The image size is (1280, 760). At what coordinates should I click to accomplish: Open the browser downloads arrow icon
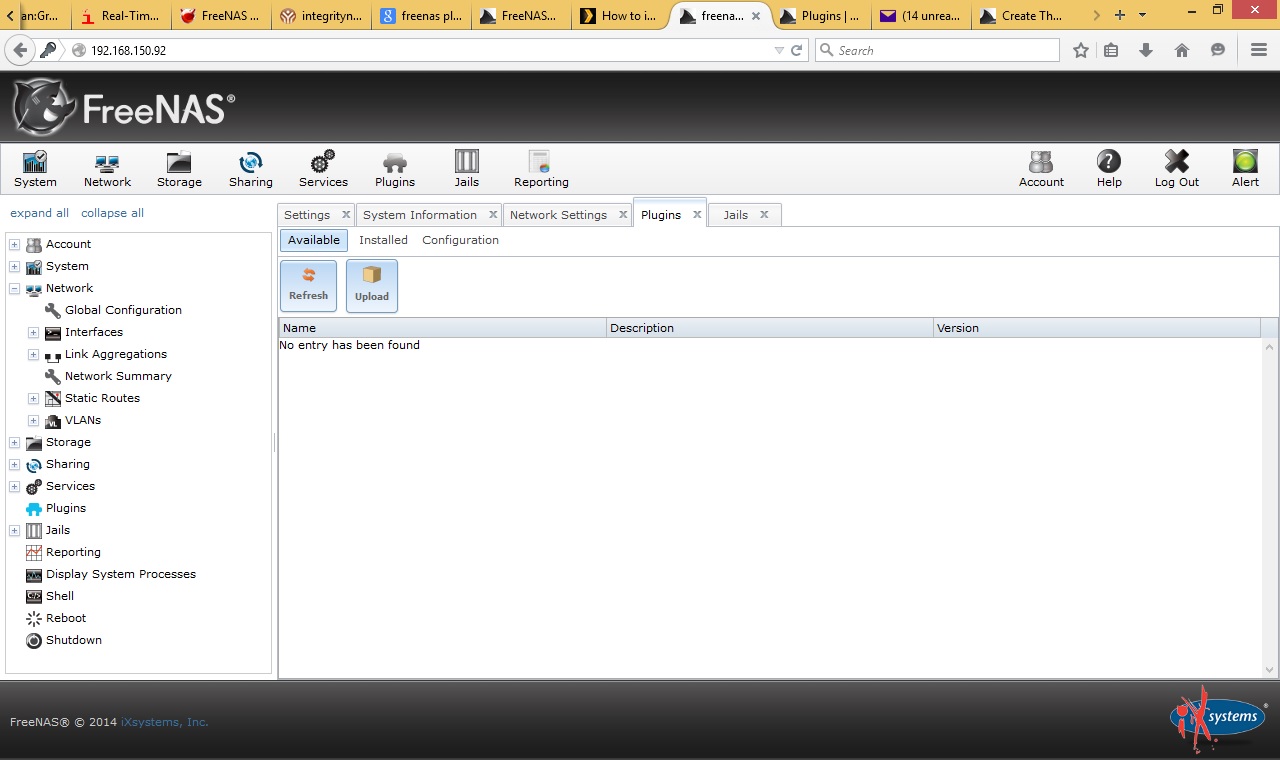pos(1146,50)
